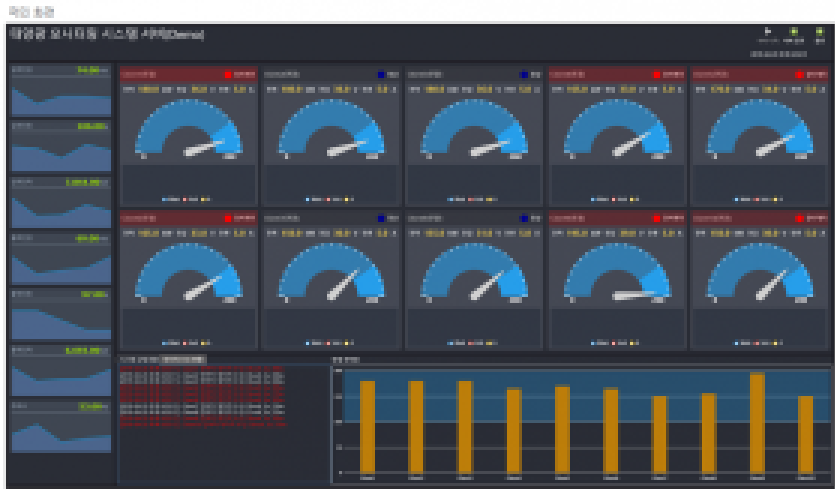Select the last red row in alarm log
Screen dimensions: 835x489
click(x=202, y=425)
